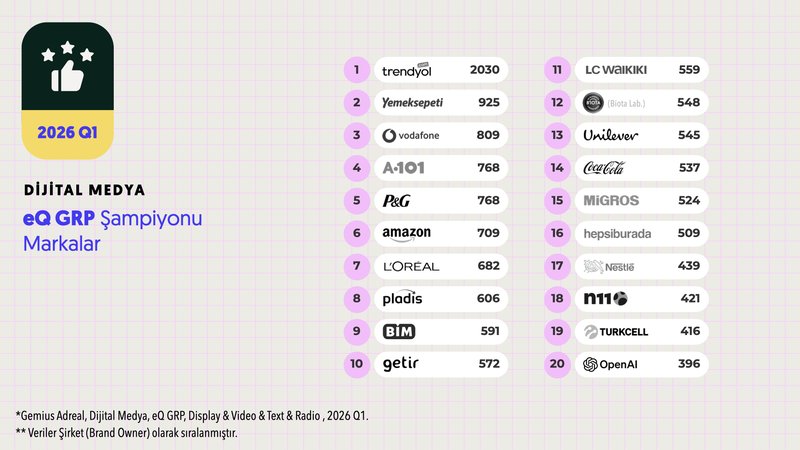Click the LC Waikiki score 559
The height and width of the screenshot is (450, 800).
[x=689, y=70]
